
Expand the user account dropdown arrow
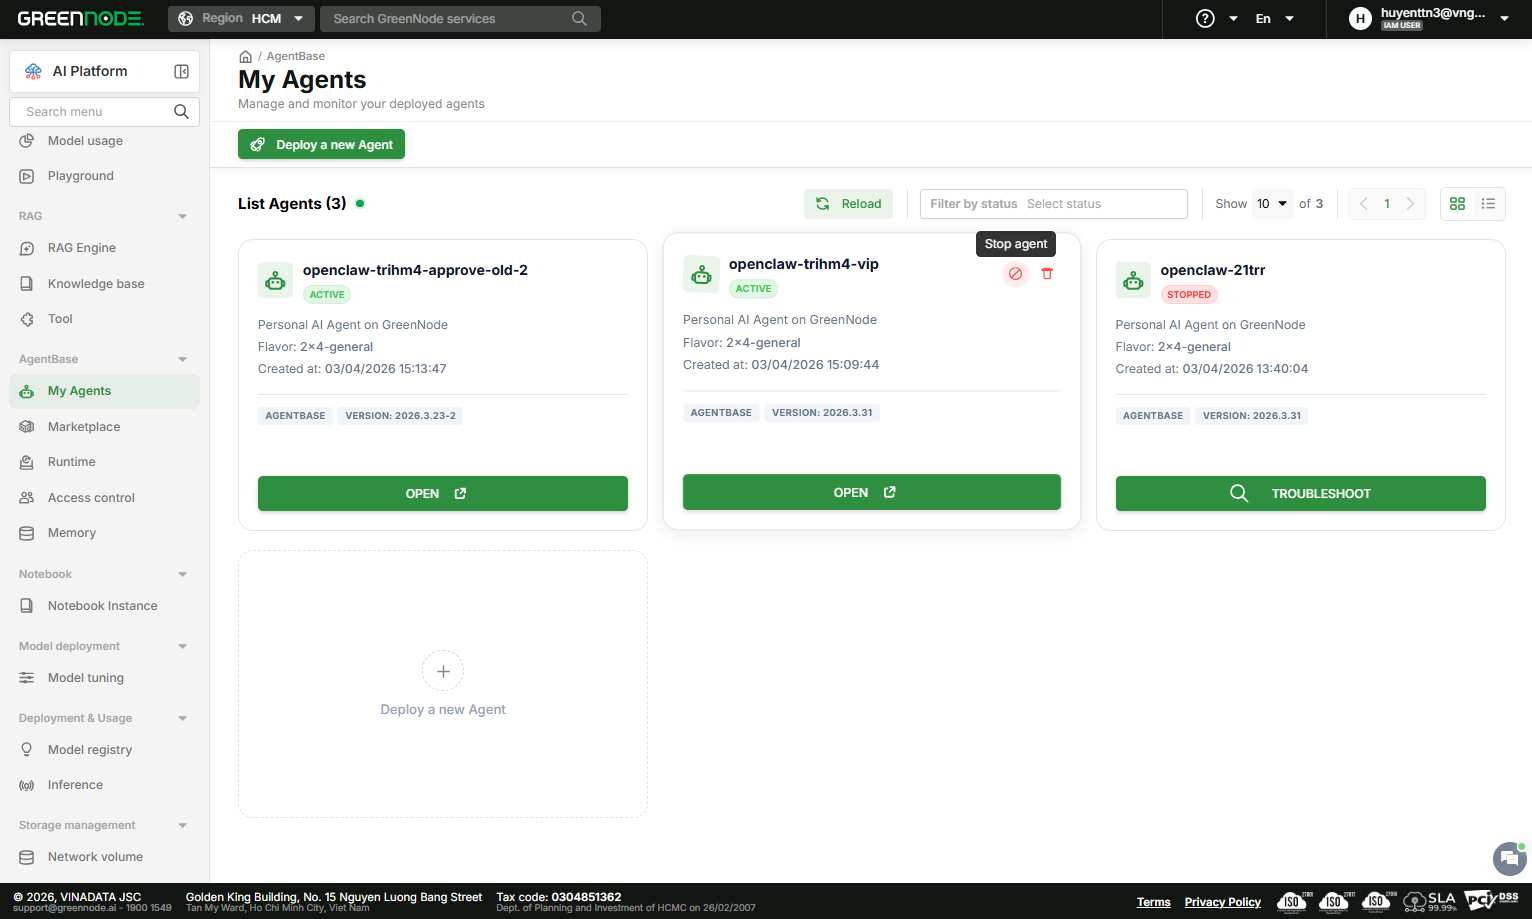tap(1504, 19)
